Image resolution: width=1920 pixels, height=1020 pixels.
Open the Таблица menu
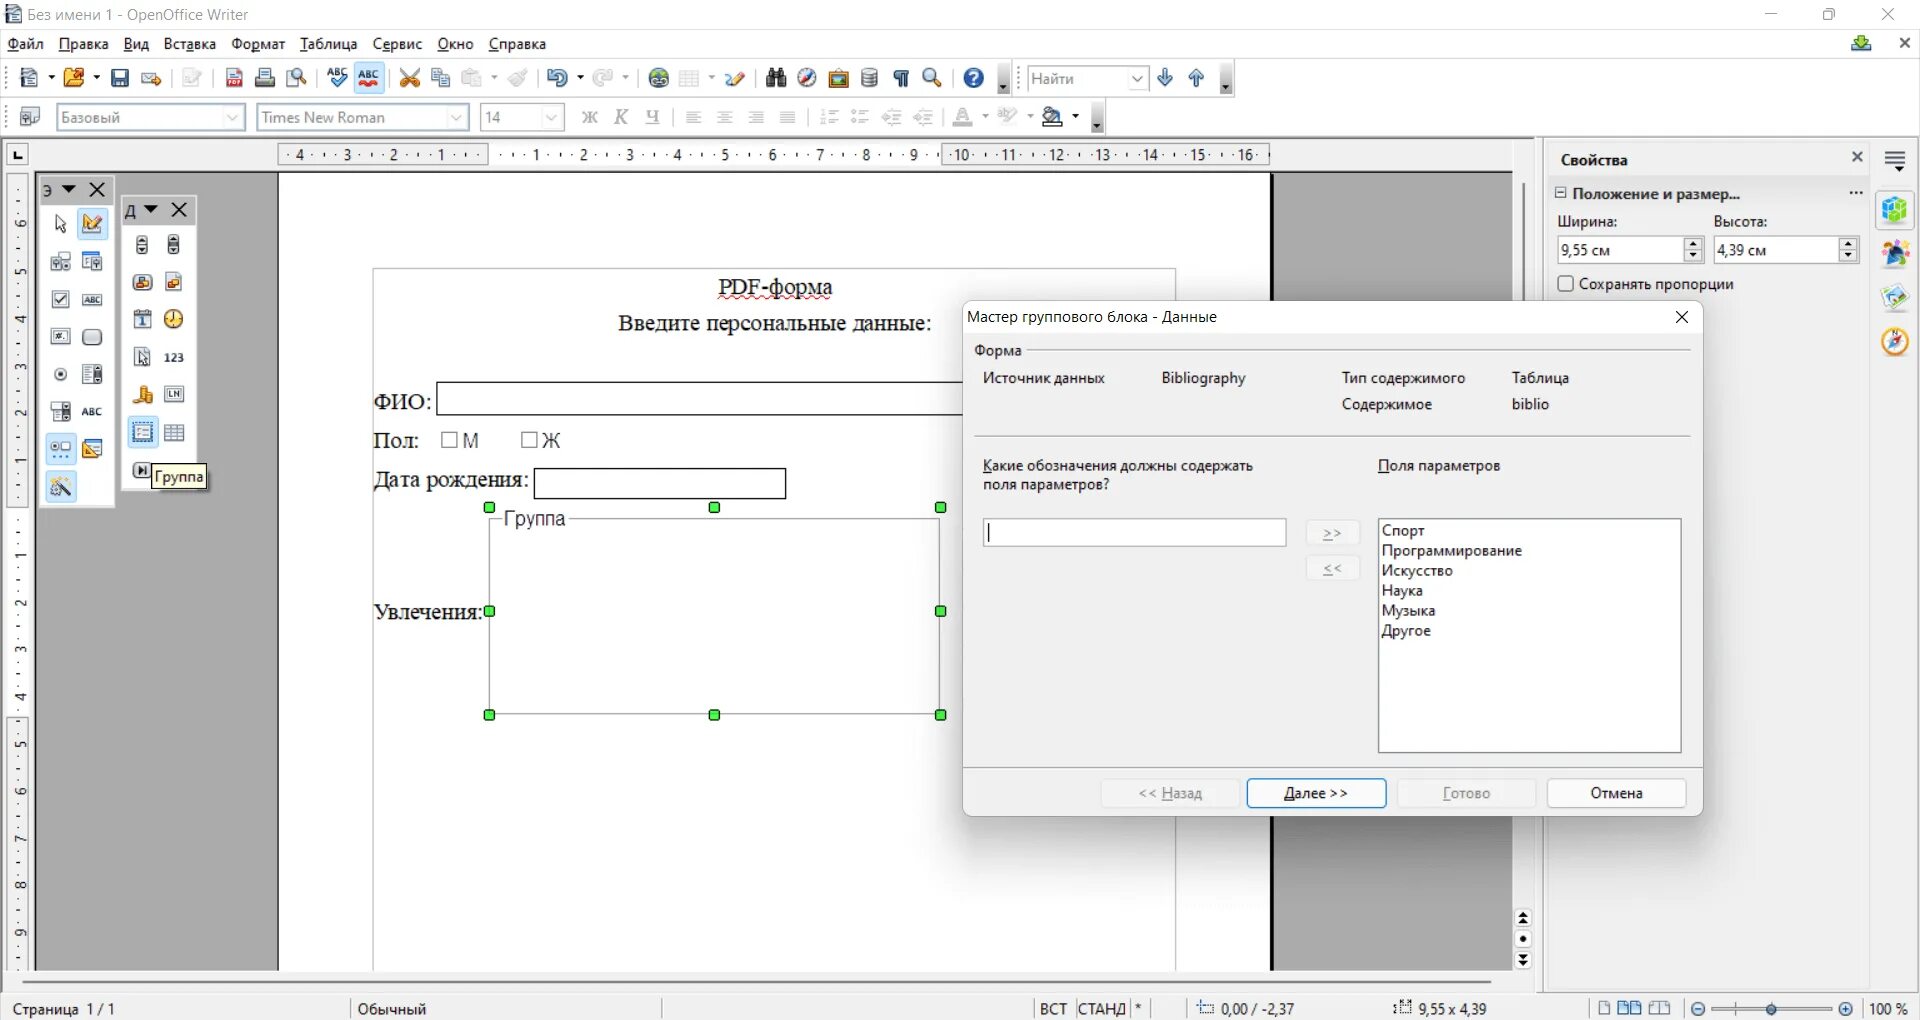[x=329, y=44]
